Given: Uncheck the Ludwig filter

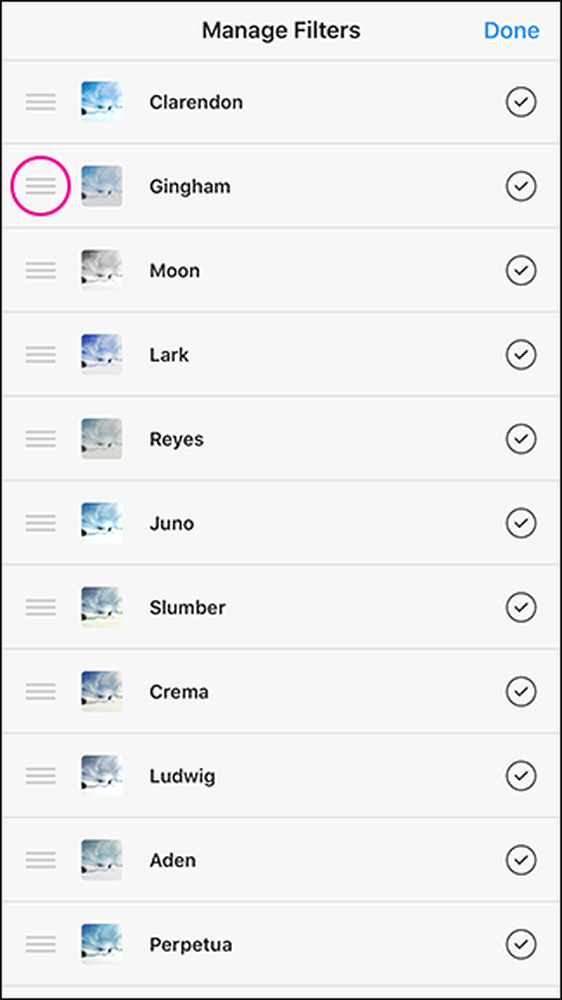Looking at the screenshot, I should (x=521, y=776).
